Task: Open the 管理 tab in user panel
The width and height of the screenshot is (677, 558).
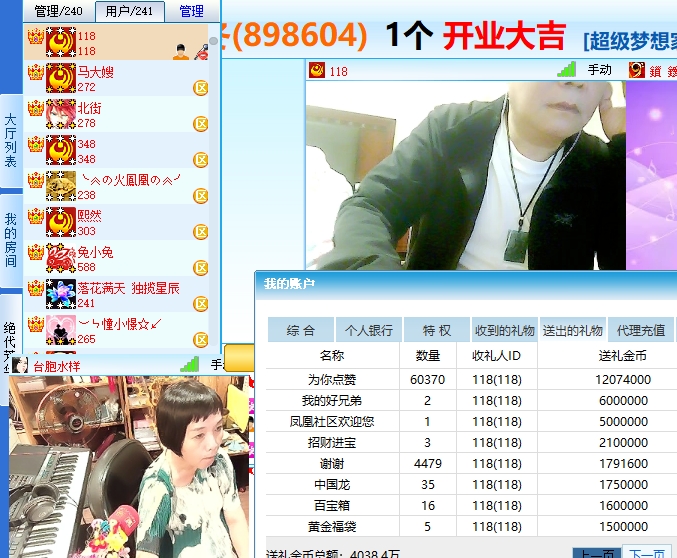Action: click(191, 11)
